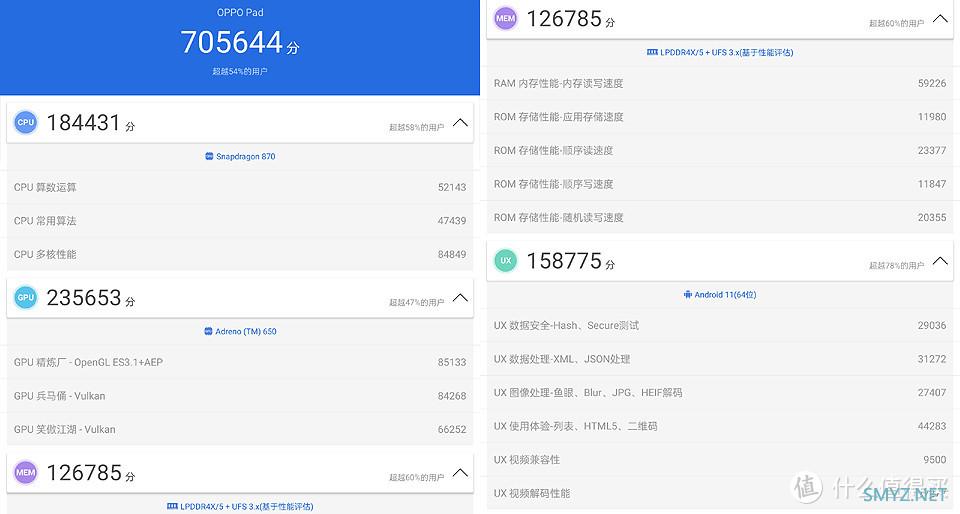
Task: Select the ROM 顺序读速度 row
Action: [x=720, y=151]
